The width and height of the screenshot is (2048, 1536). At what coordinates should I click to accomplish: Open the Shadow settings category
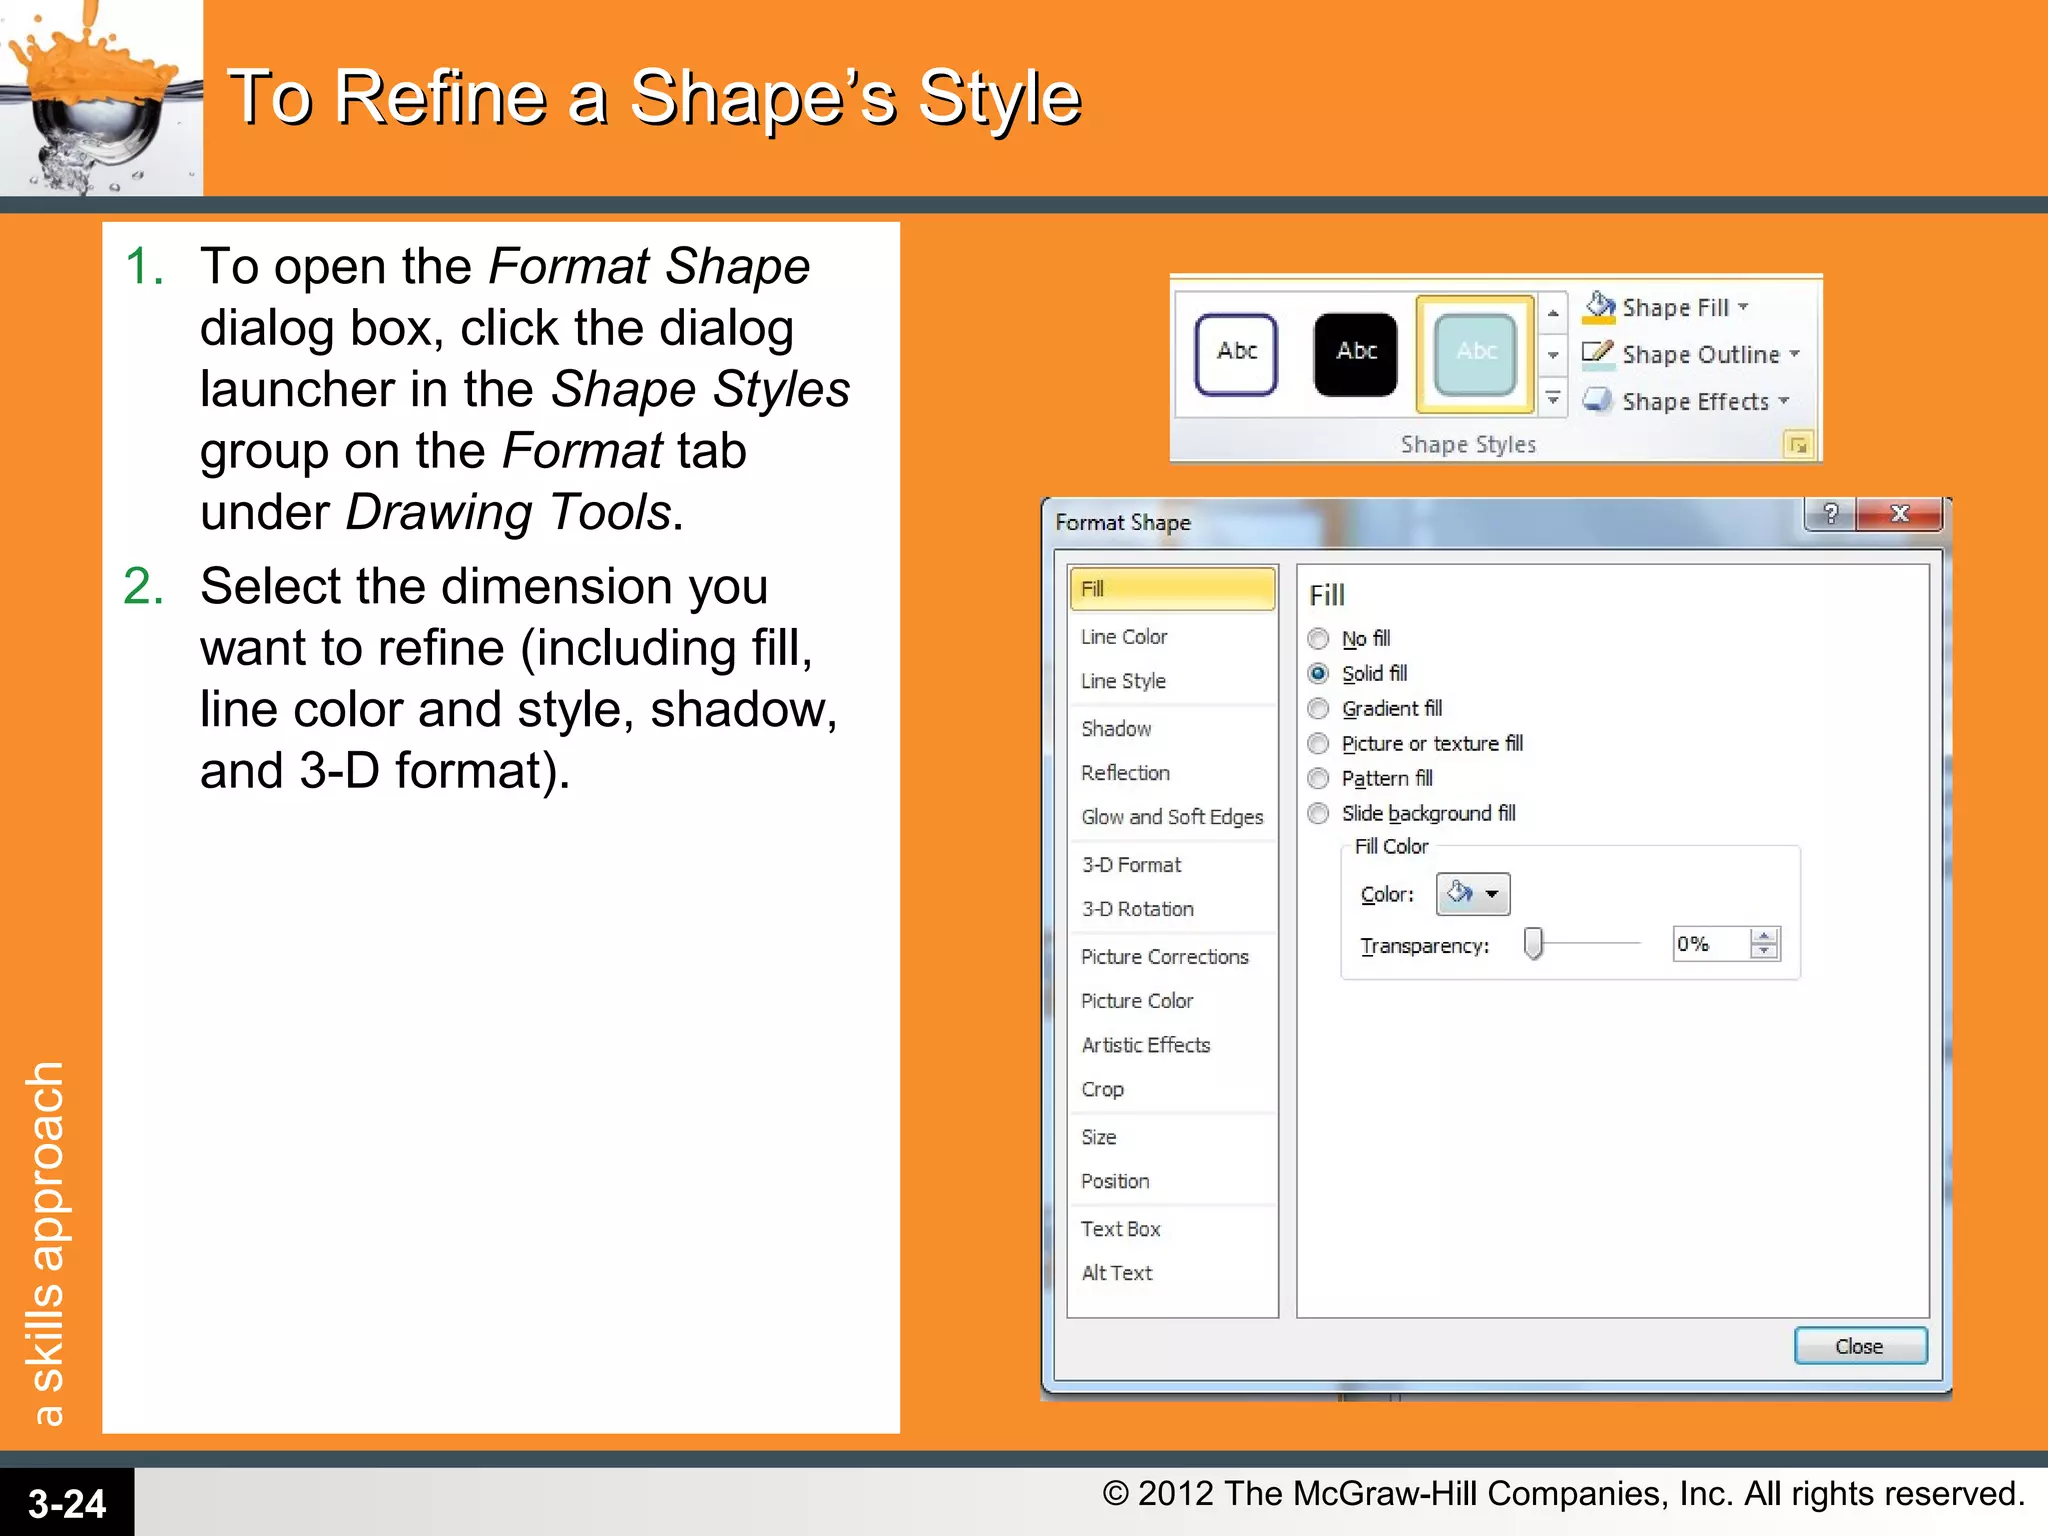1116,729
